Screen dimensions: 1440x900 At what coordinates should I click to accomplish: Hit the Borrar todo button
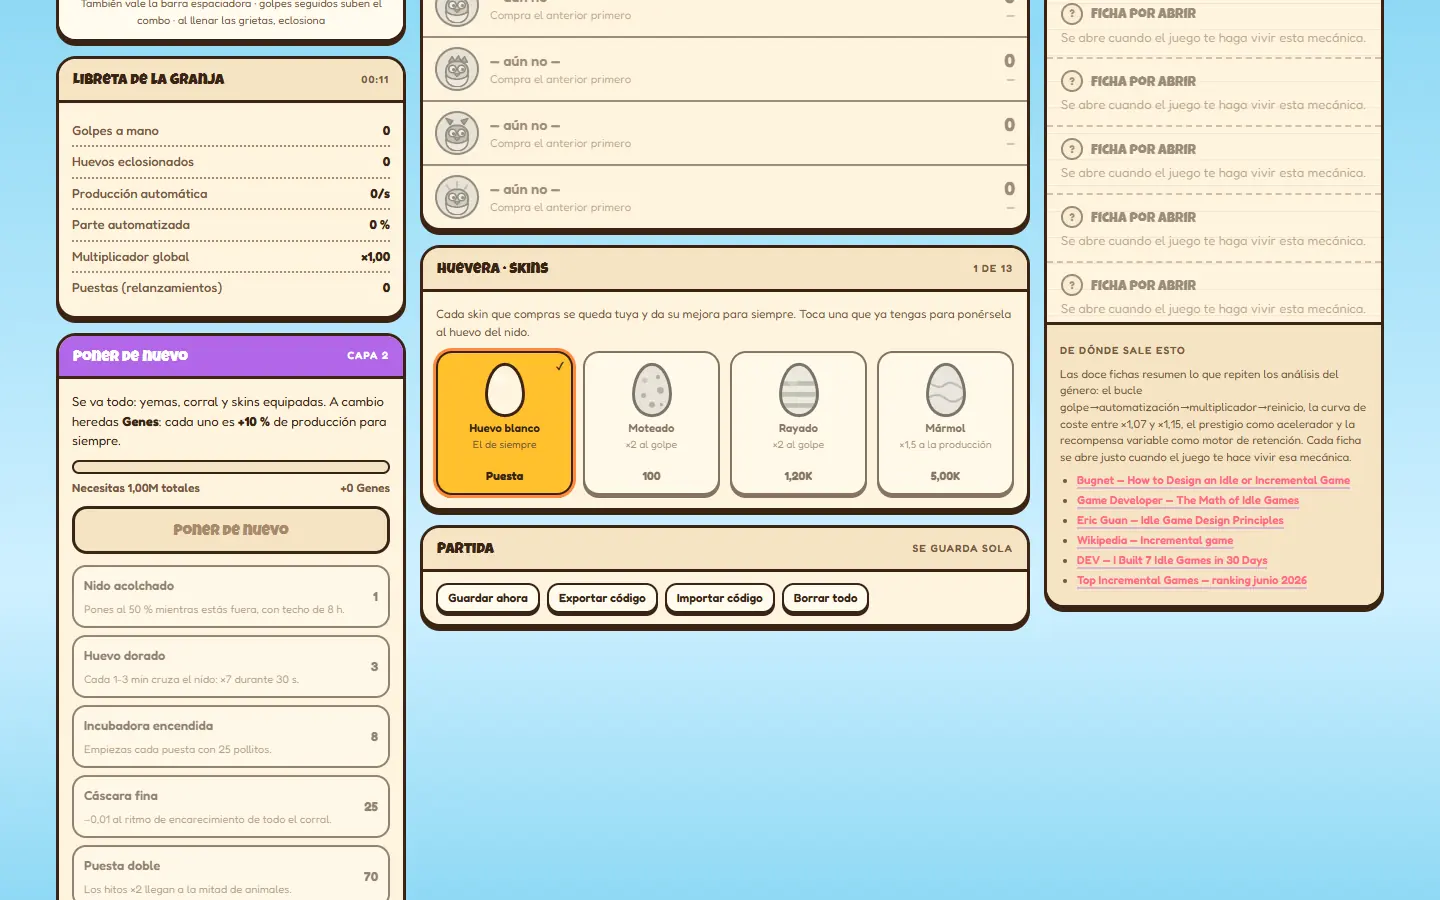[825, 598]
